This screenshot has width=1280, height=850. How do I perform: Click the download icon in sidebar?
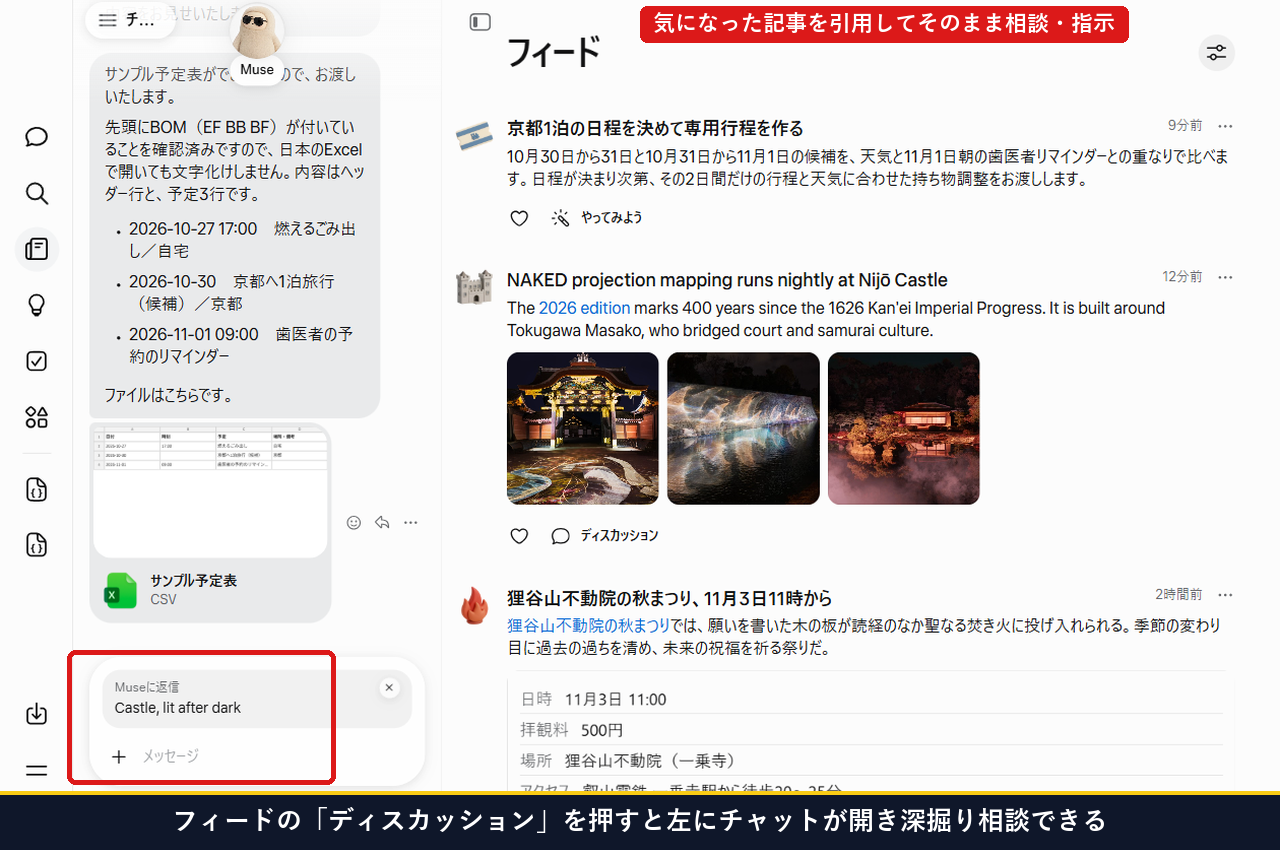click(x=37, y=714)
